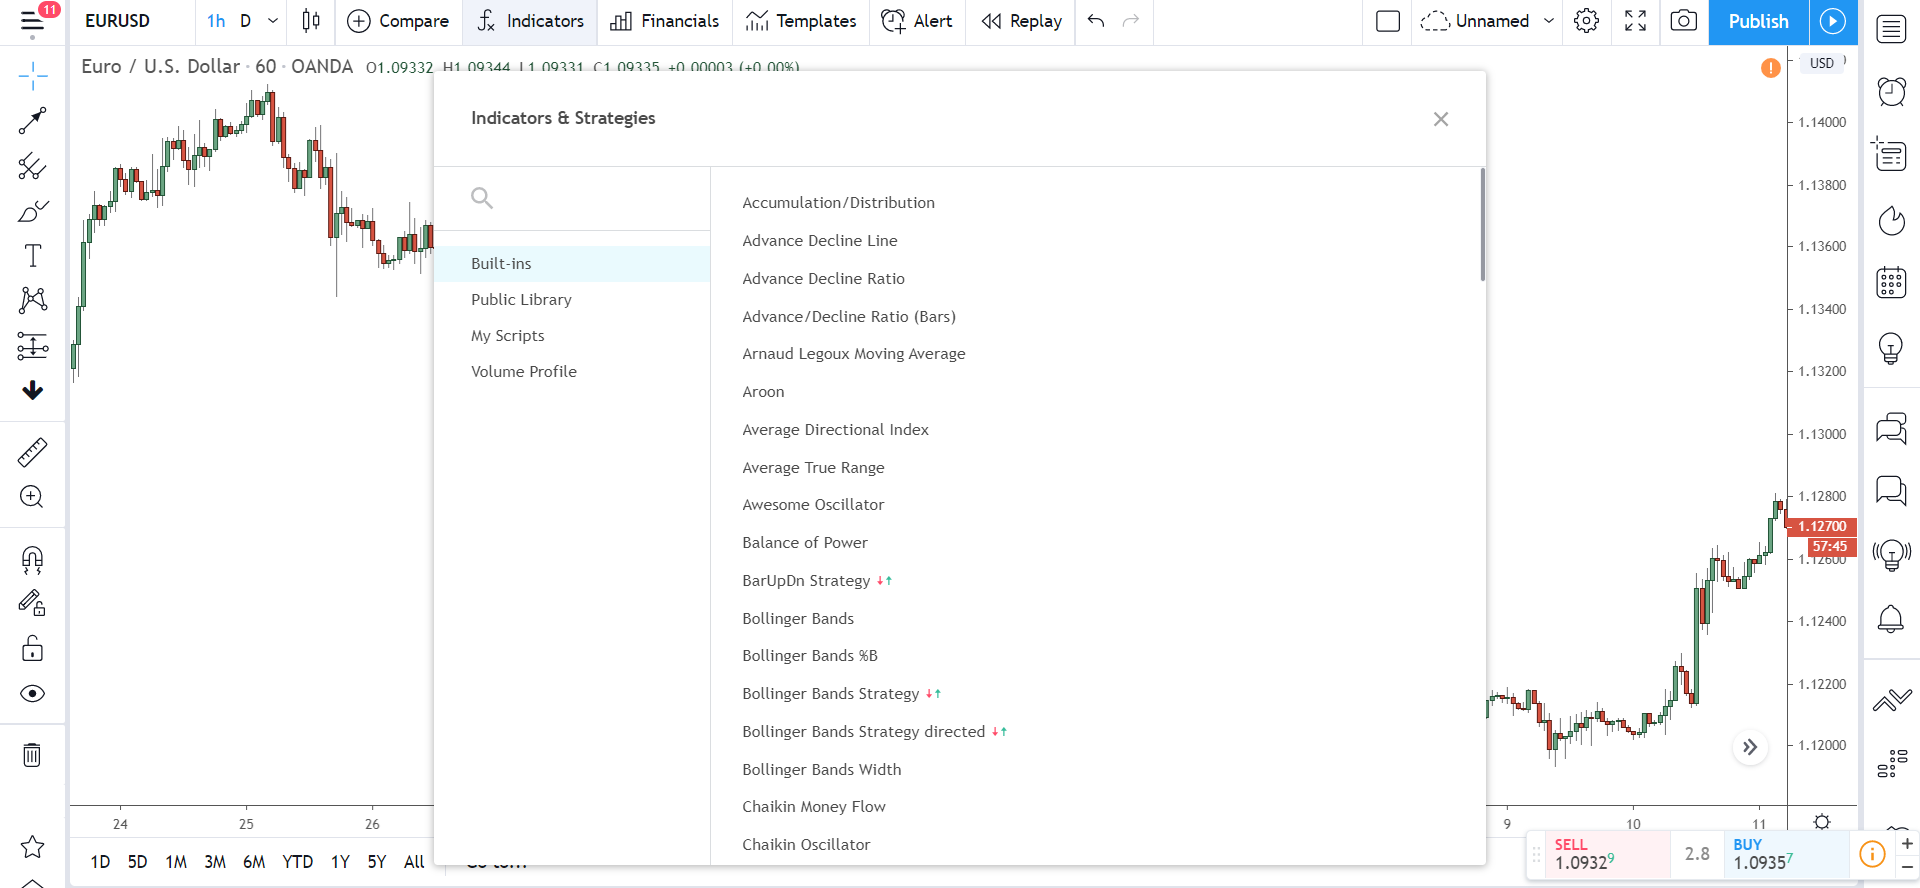
Task: Open the watchlist panel icon
Action: tap(1891, 29)
